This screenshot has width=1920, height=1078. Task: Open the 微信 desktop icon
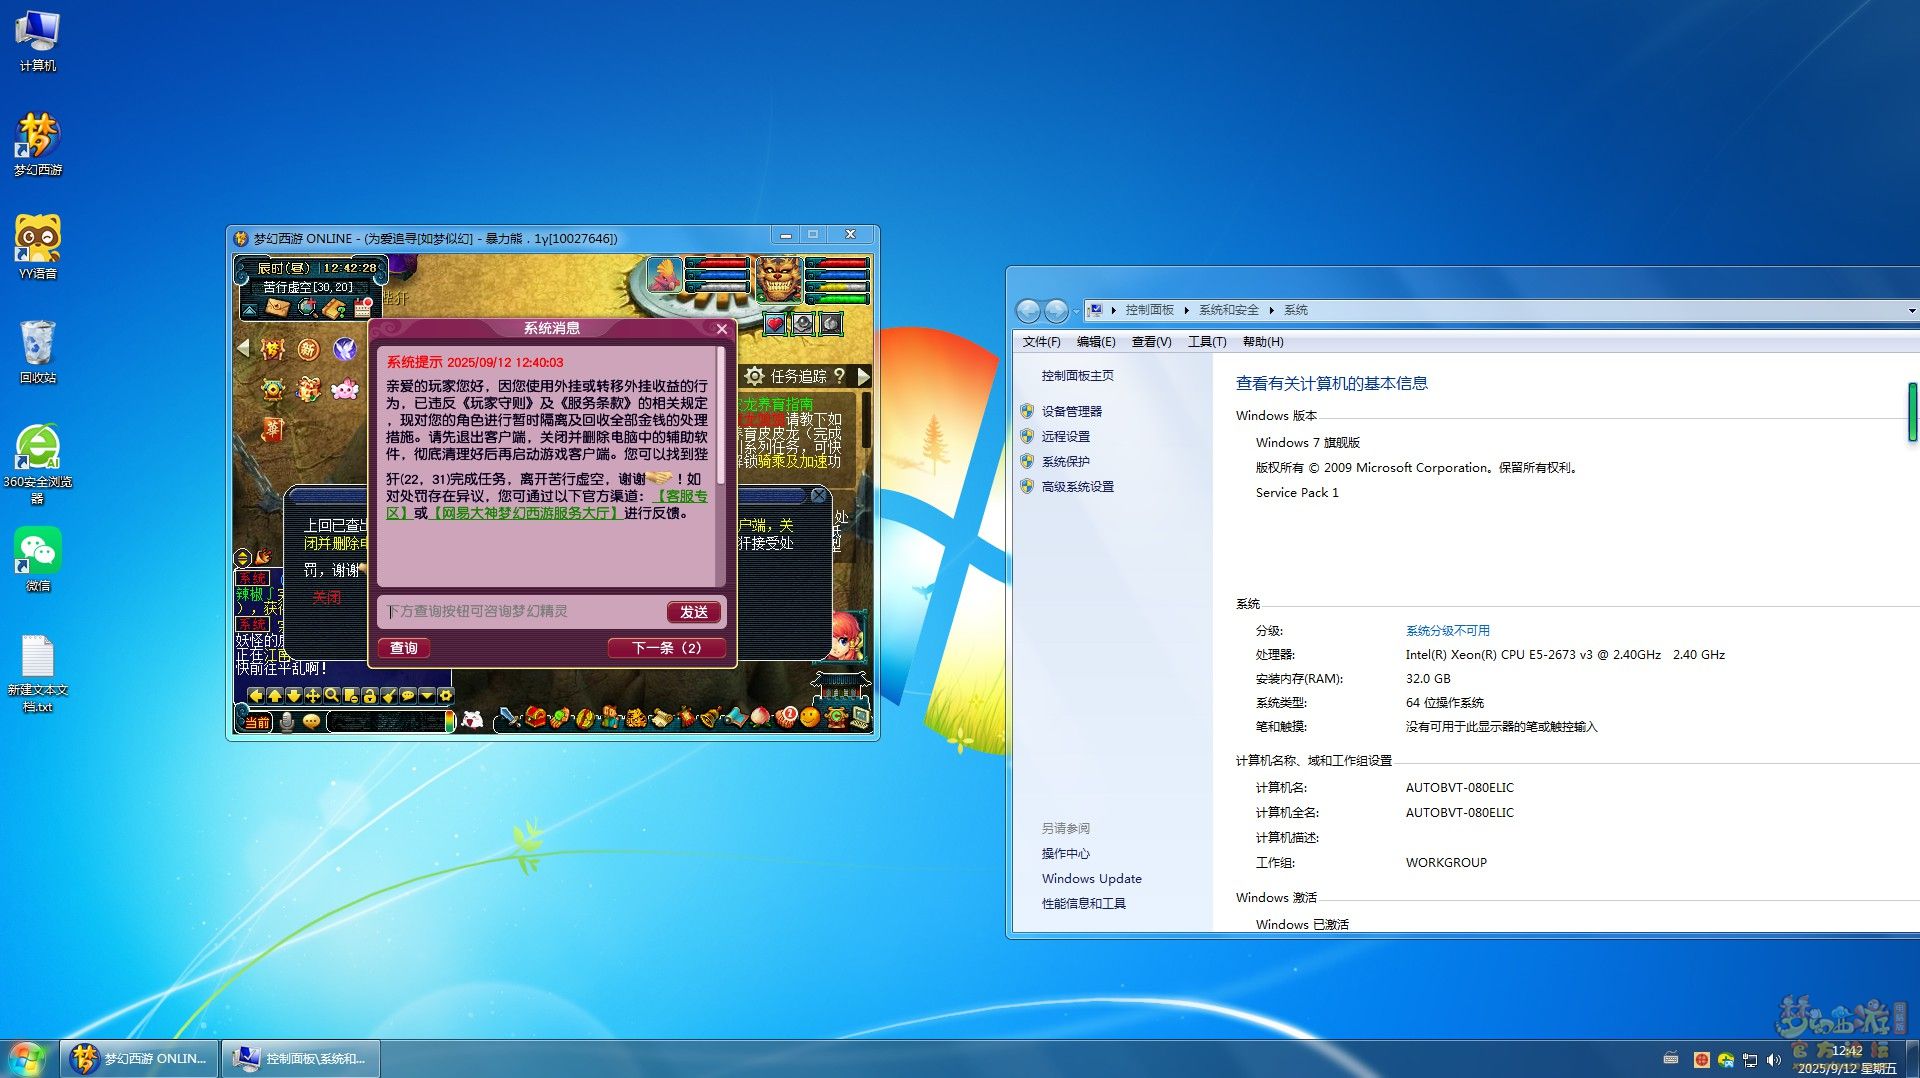point(38,559)
